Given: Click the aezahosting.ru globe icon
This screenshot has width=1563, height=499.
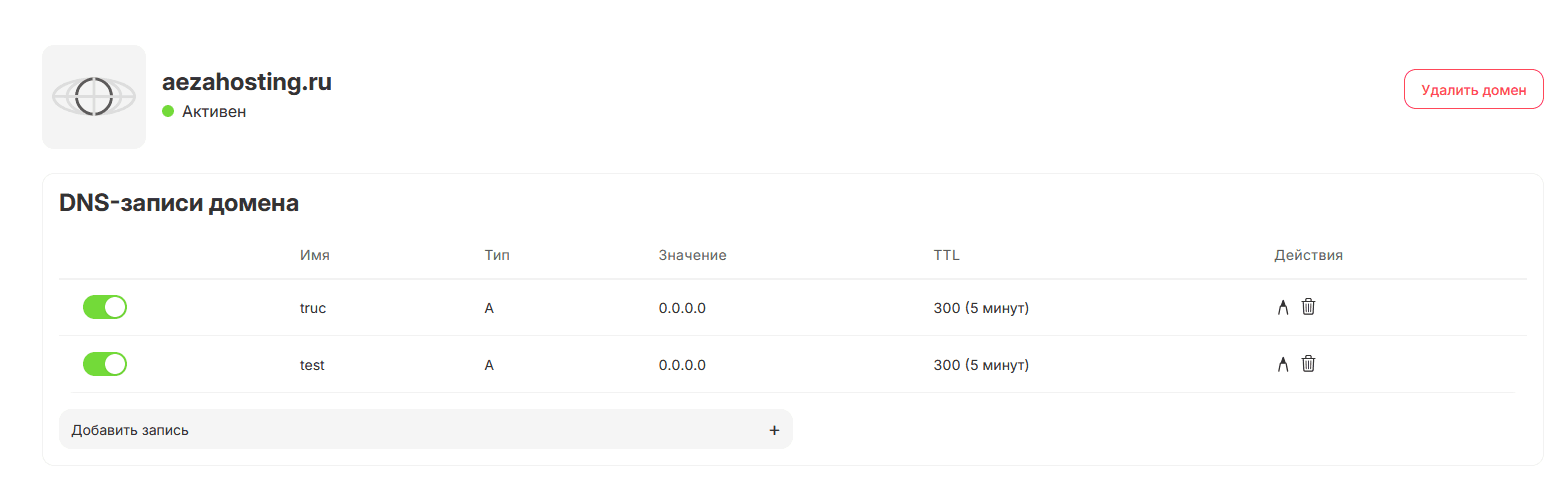Looking at the screenshot, I should click(94, 97).
